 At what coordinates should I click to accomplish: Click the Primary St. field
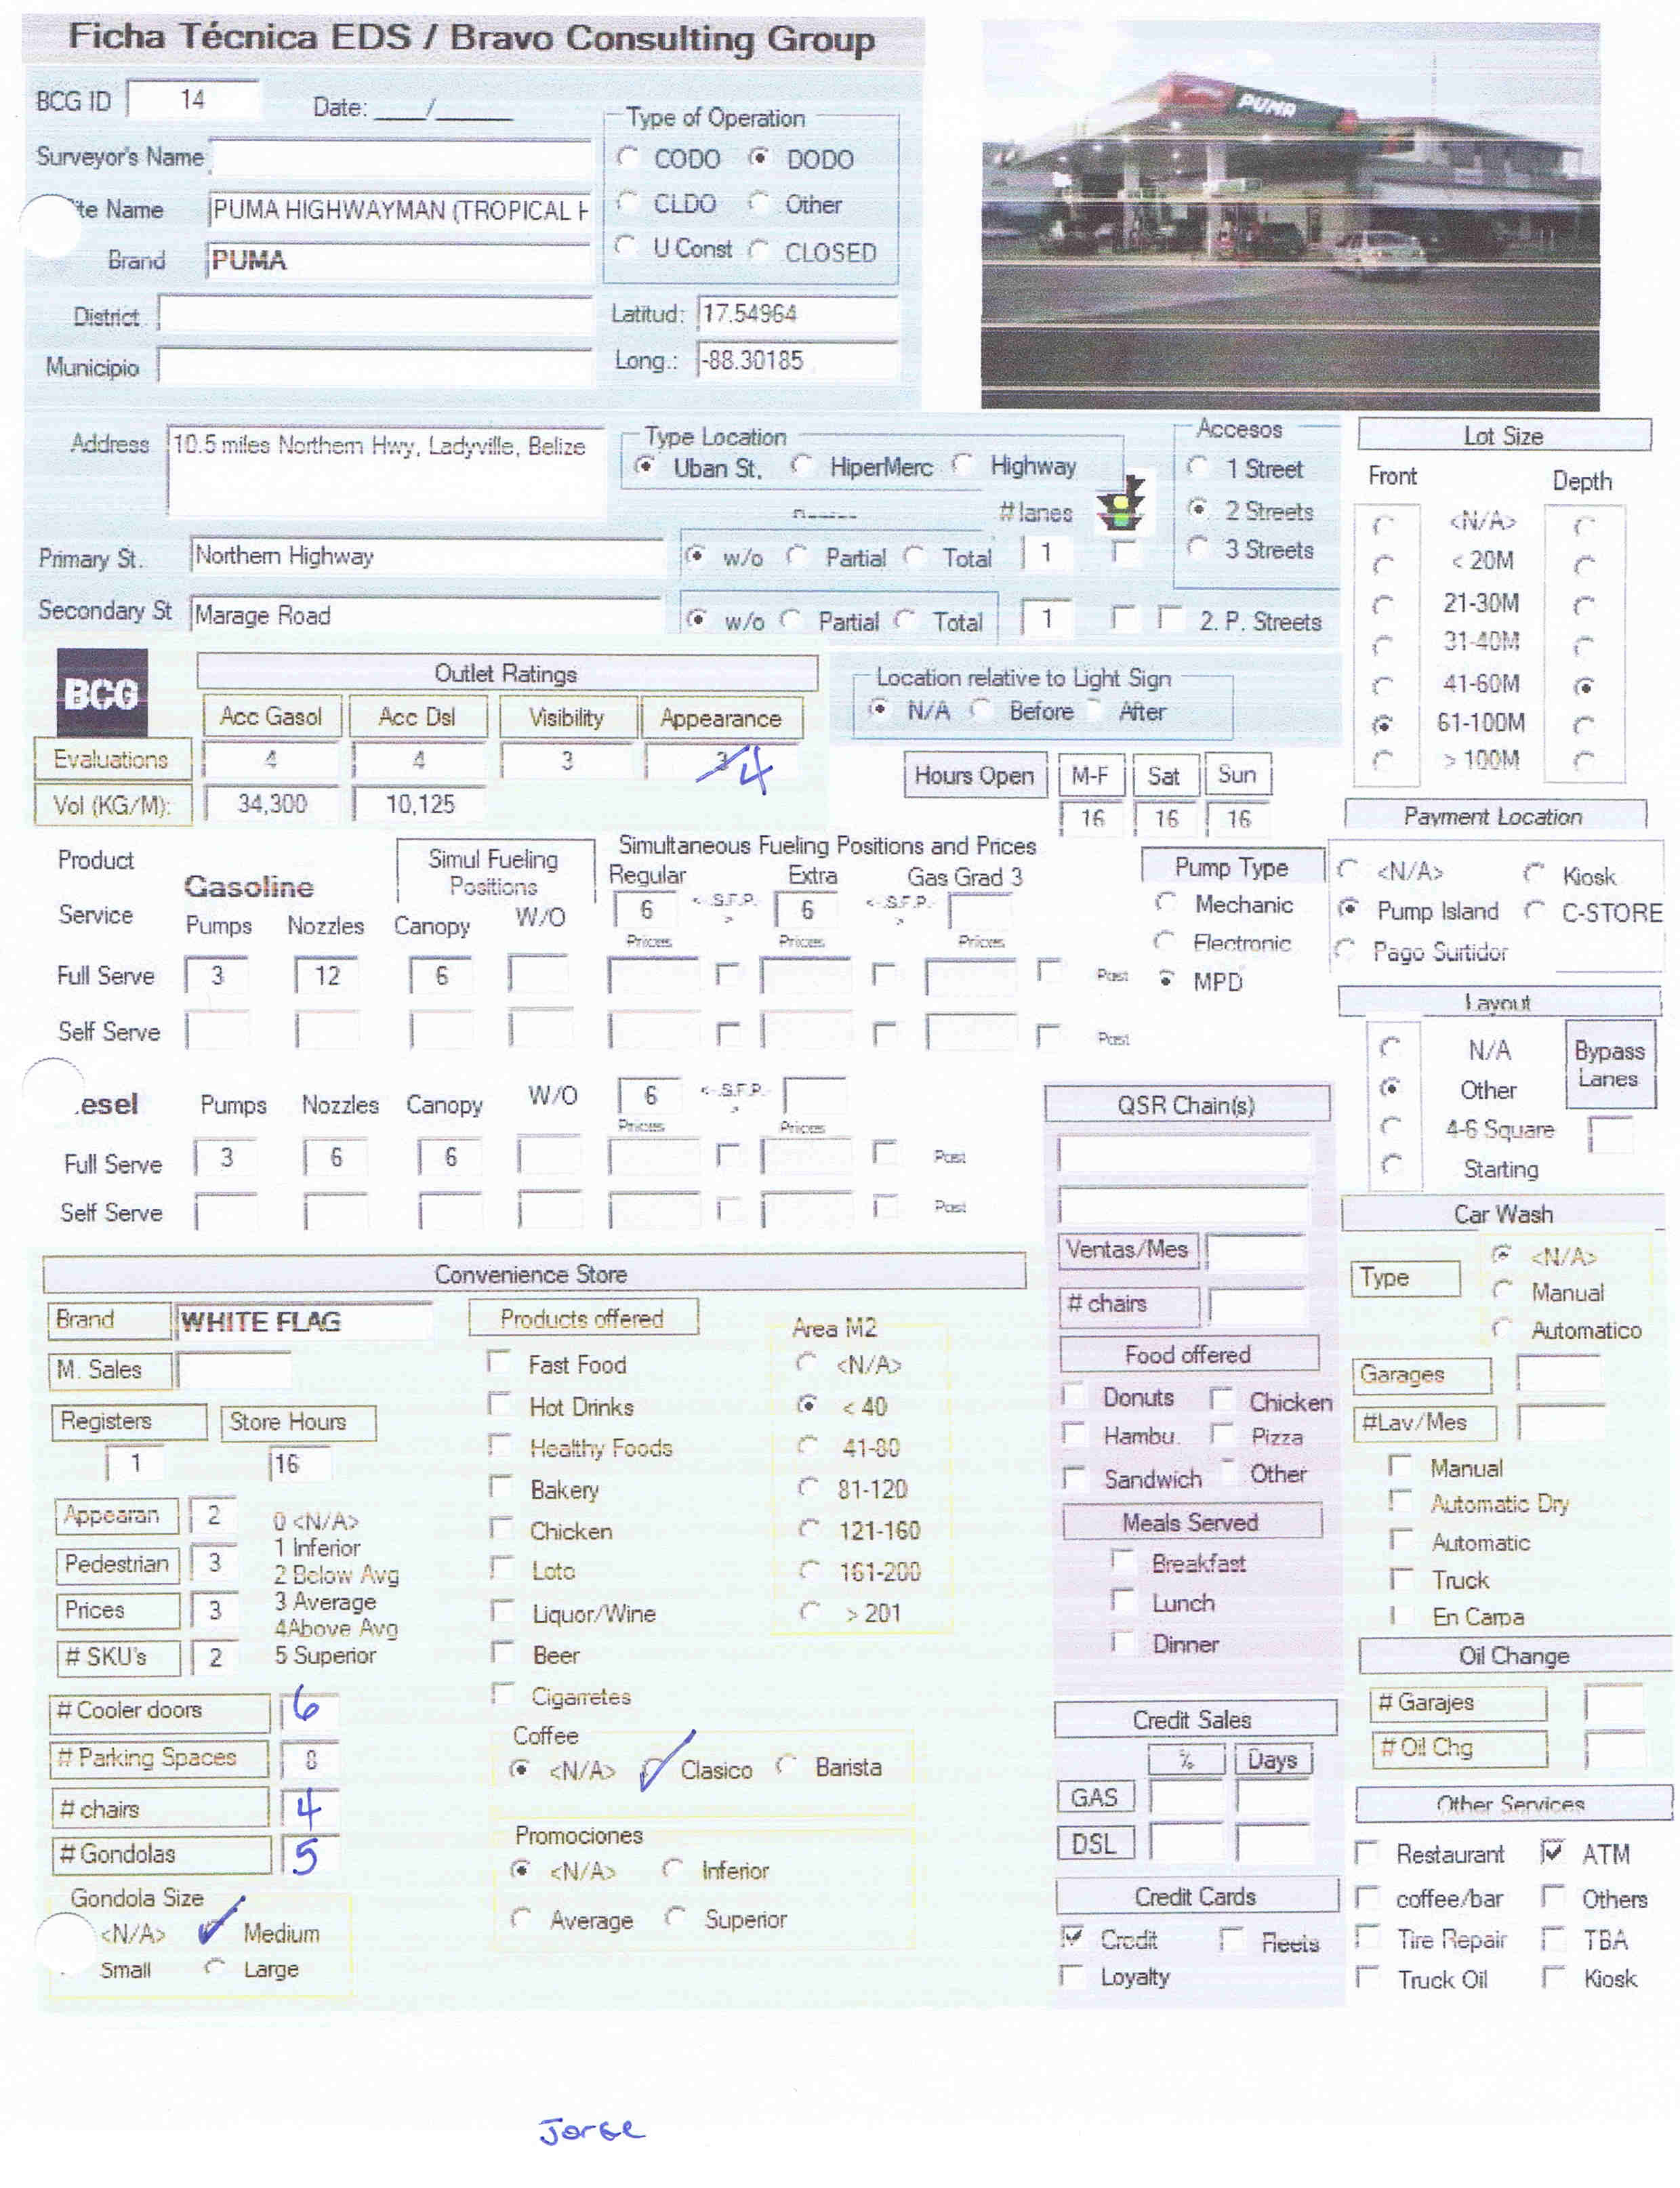click(427, 556)
